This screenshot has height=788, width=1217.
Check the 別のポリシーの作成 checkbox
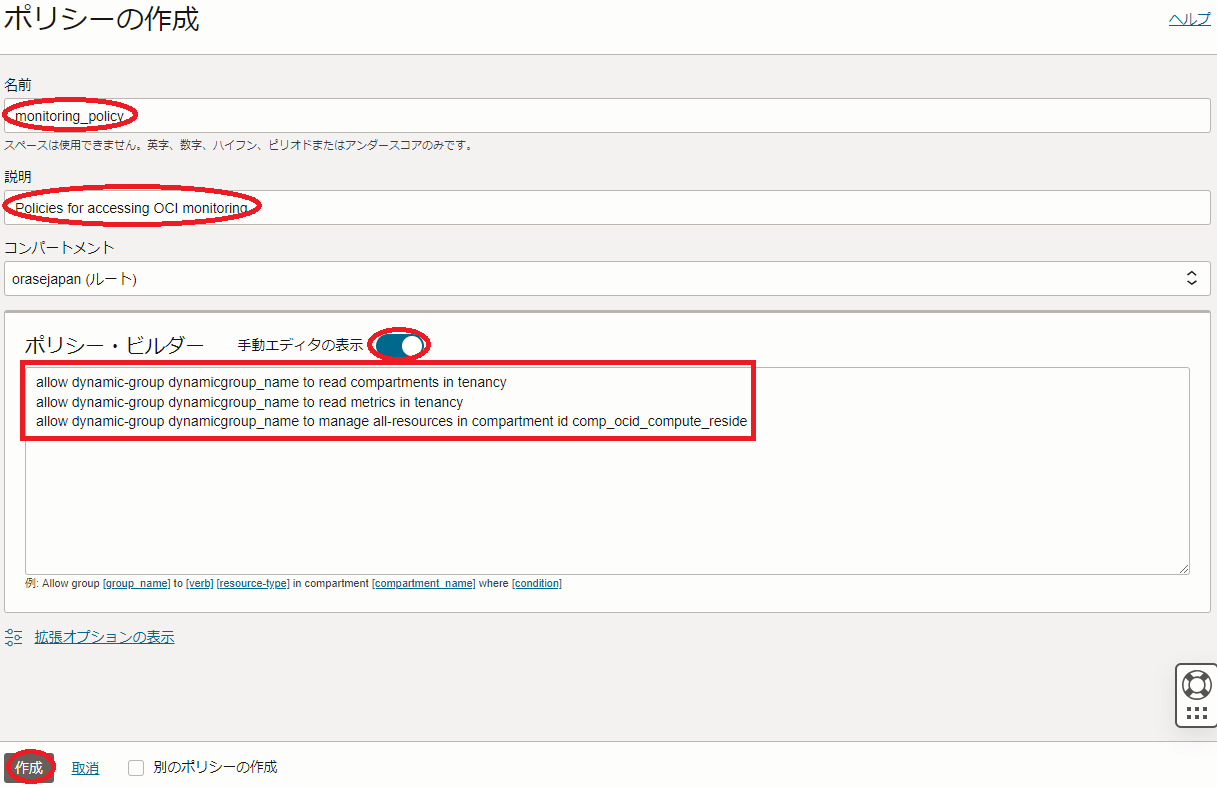click(x=137, y=768)
